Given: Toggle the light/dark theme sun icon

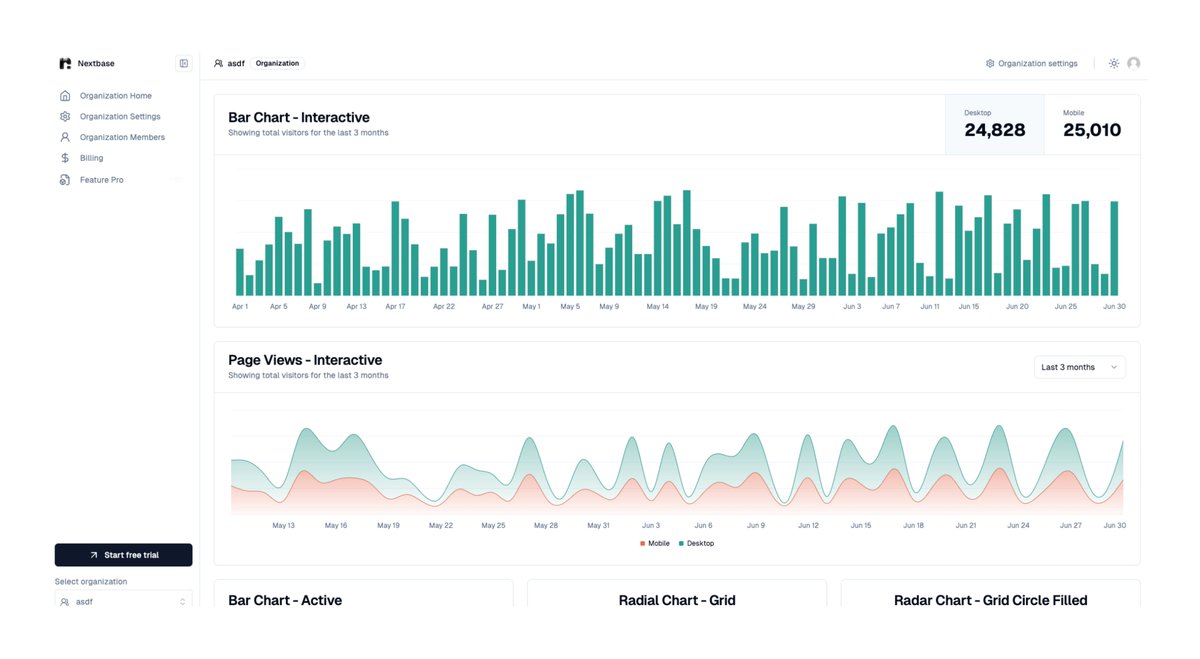Looking at the screenshot, I should (1114, 63).
